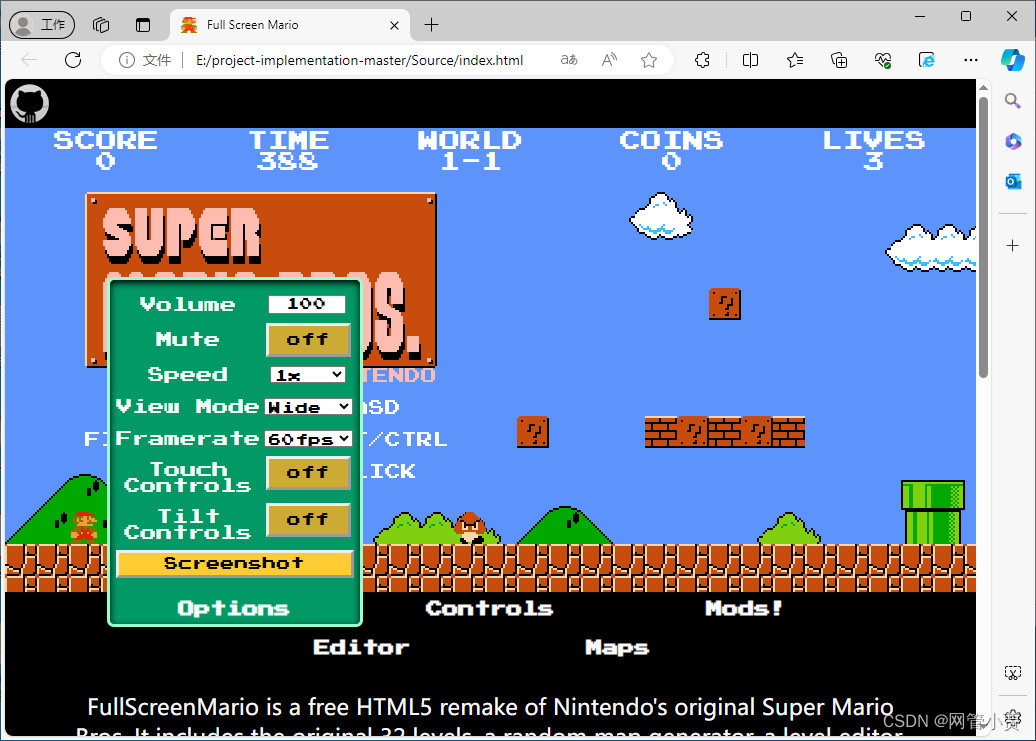Launch Copilot from the sidebar
Viewport: 1036px width, 741px height.
click(x=1012, y=60)
